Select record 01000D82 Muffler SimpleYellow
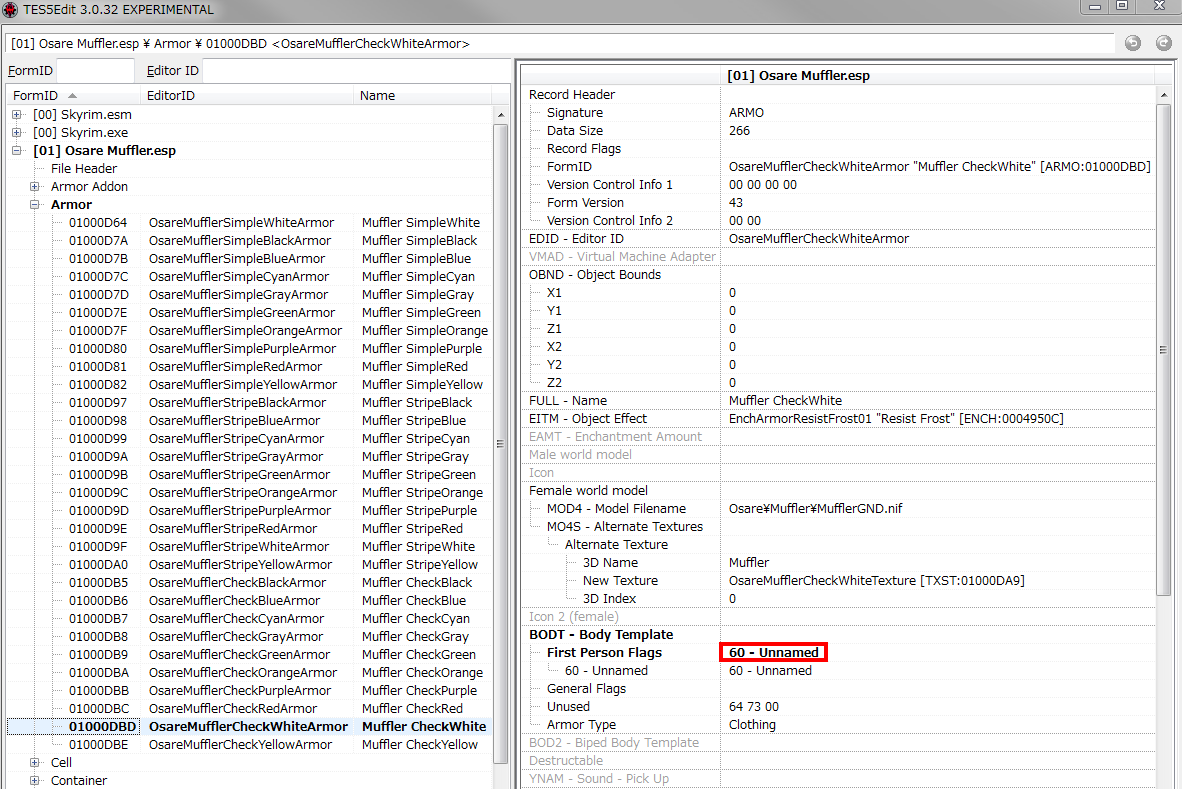The image size is (1182, 789). 249,385
